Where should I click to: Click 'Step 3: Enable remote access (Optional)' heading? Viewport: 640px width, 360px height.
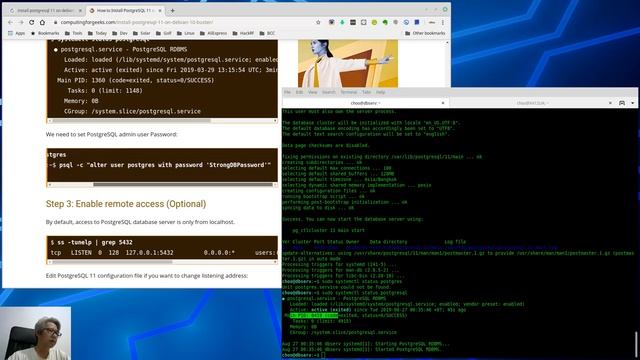(126, 204)
